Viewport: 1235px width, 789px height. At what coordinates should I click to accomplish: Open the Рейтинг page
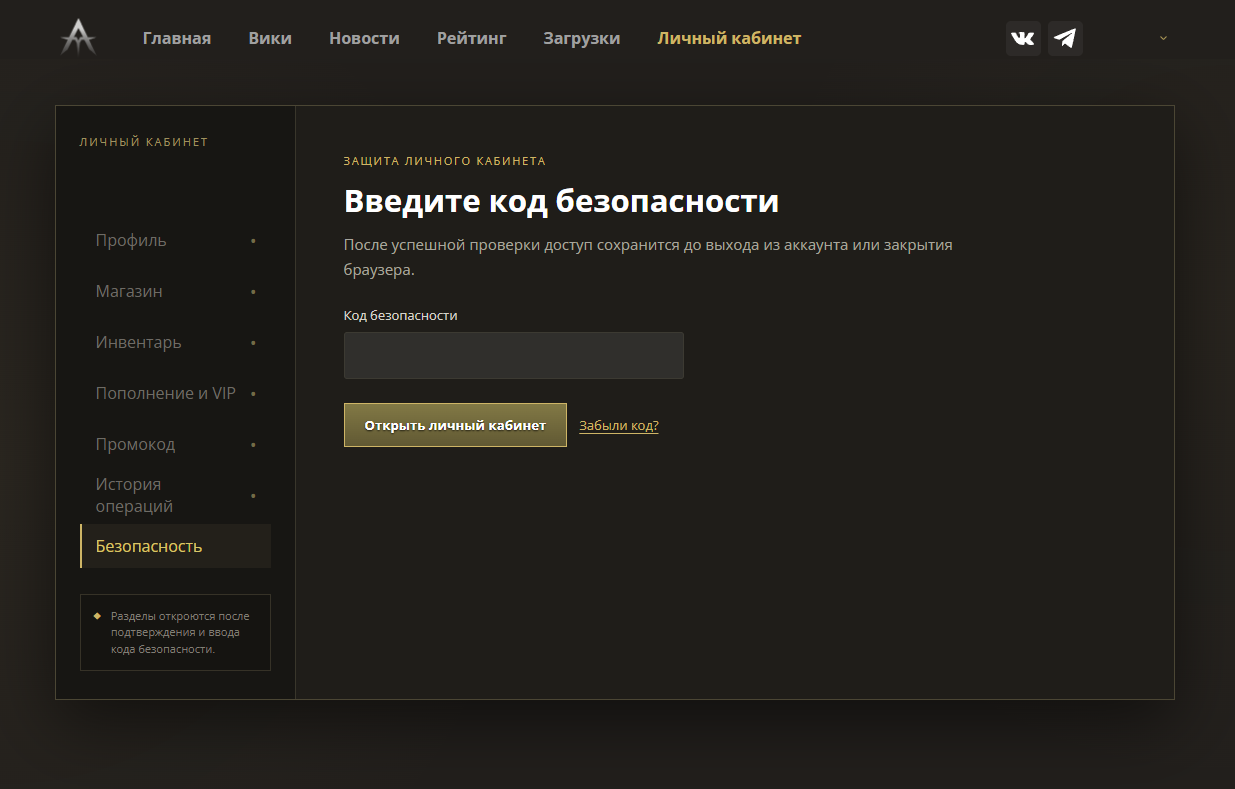472,38
